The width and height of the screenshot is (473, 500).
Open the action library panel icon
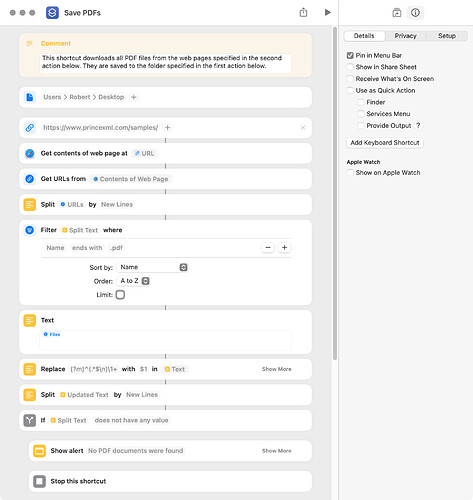(x=397, y=13)
